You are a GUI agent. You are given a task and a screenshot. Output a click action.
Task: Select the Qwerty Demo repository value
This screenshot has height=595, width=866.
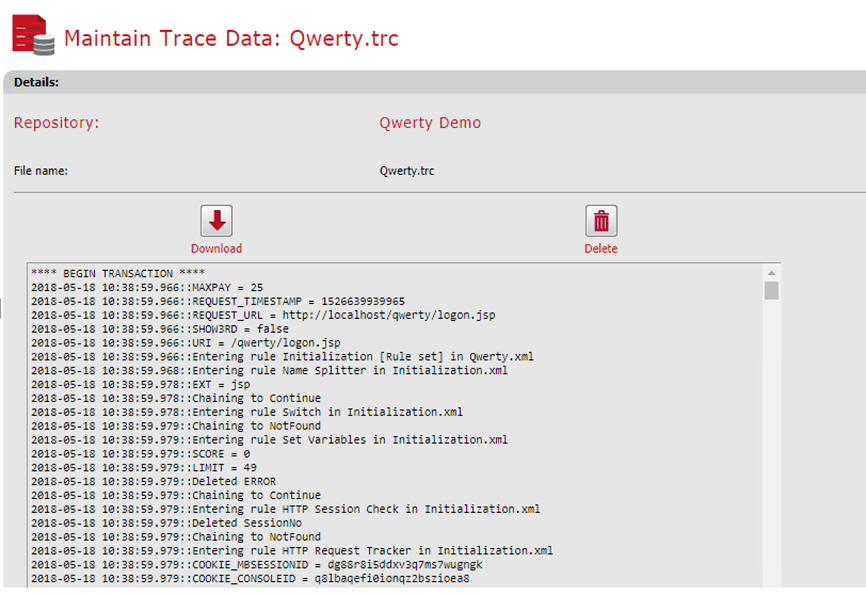click(x=430, y=123)
